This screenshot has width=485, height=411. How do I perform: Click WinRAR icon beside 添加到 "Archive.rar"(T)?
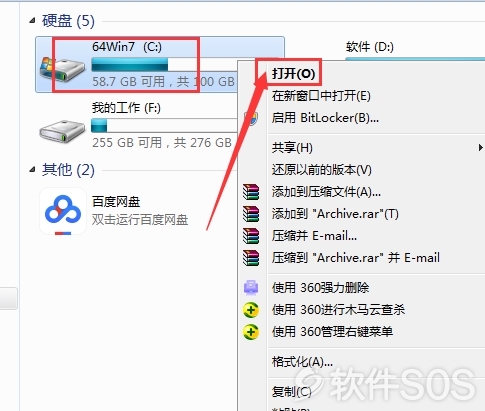[251, 214]
